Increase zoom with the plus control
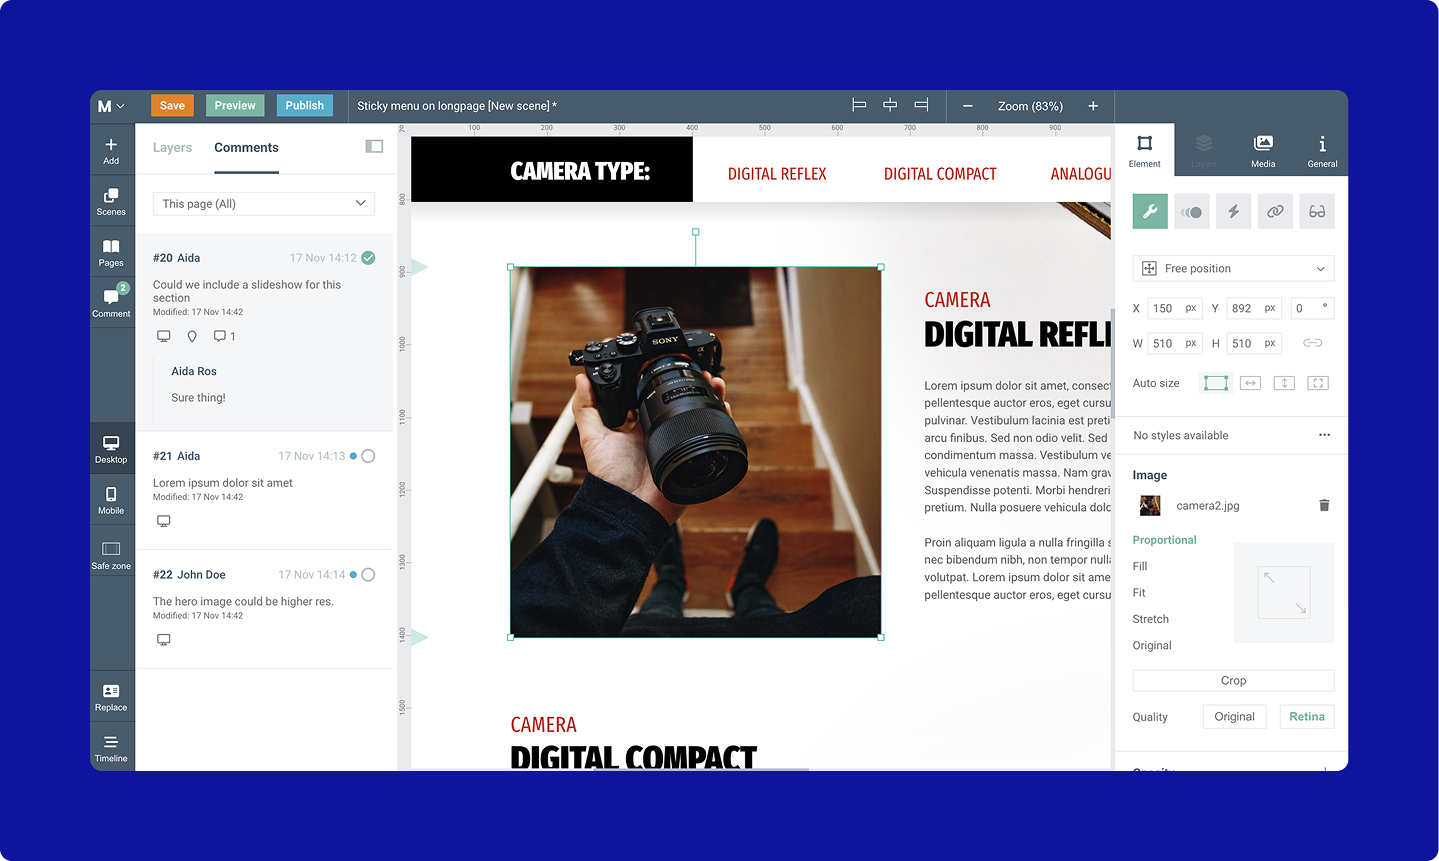 [x=1092, y=105]
